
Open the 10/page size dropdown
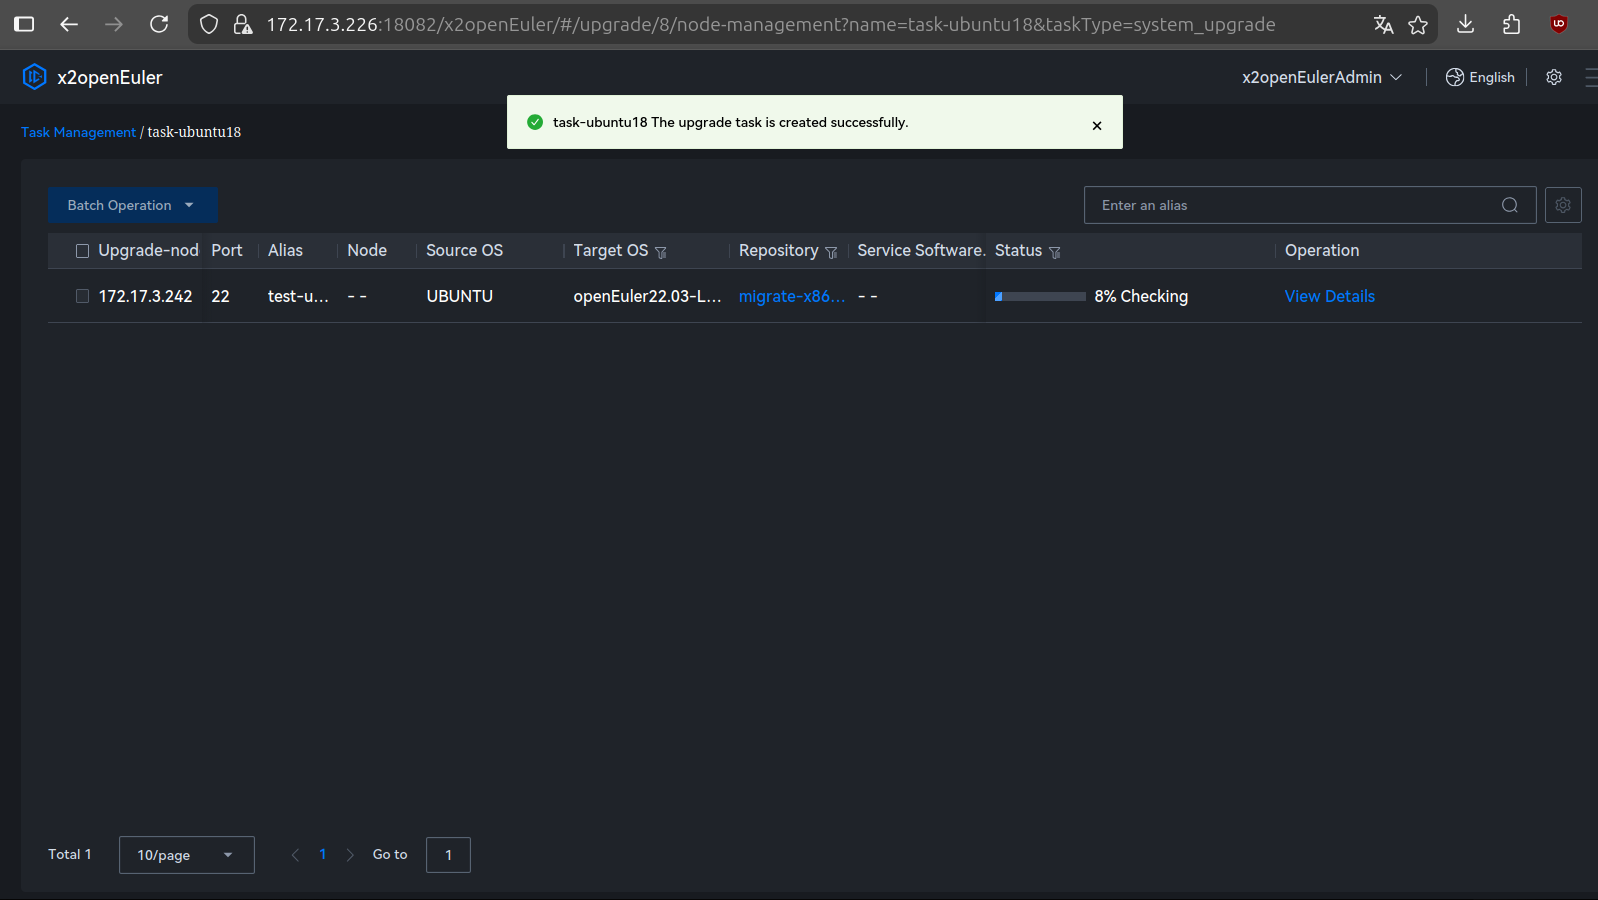pos(186,855)
